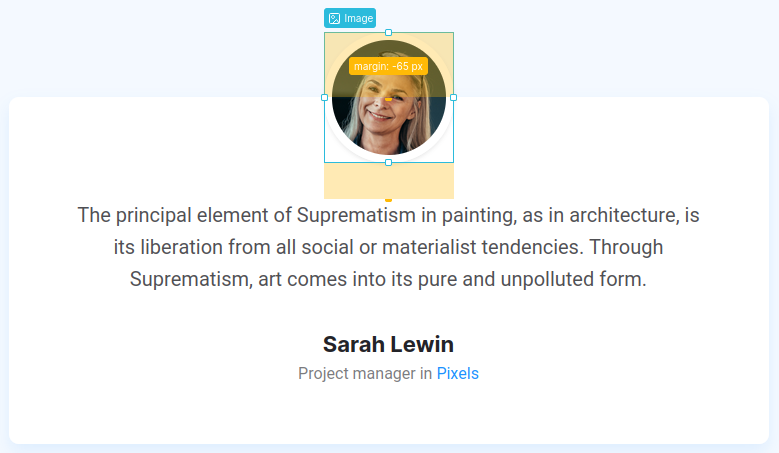Select Sarah Lewin's circular portrait photo
The width and height of the screenshot is (779, 453).
click(x=389, y=97)
